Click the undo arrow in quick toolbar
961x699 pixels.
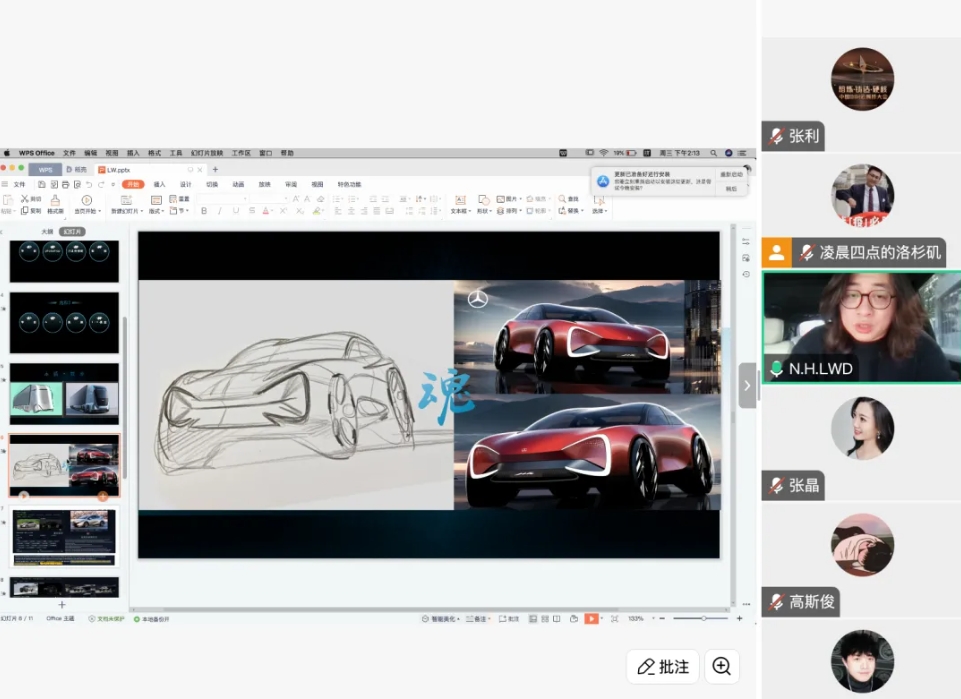pyautogui.click(x=89, y=185)
